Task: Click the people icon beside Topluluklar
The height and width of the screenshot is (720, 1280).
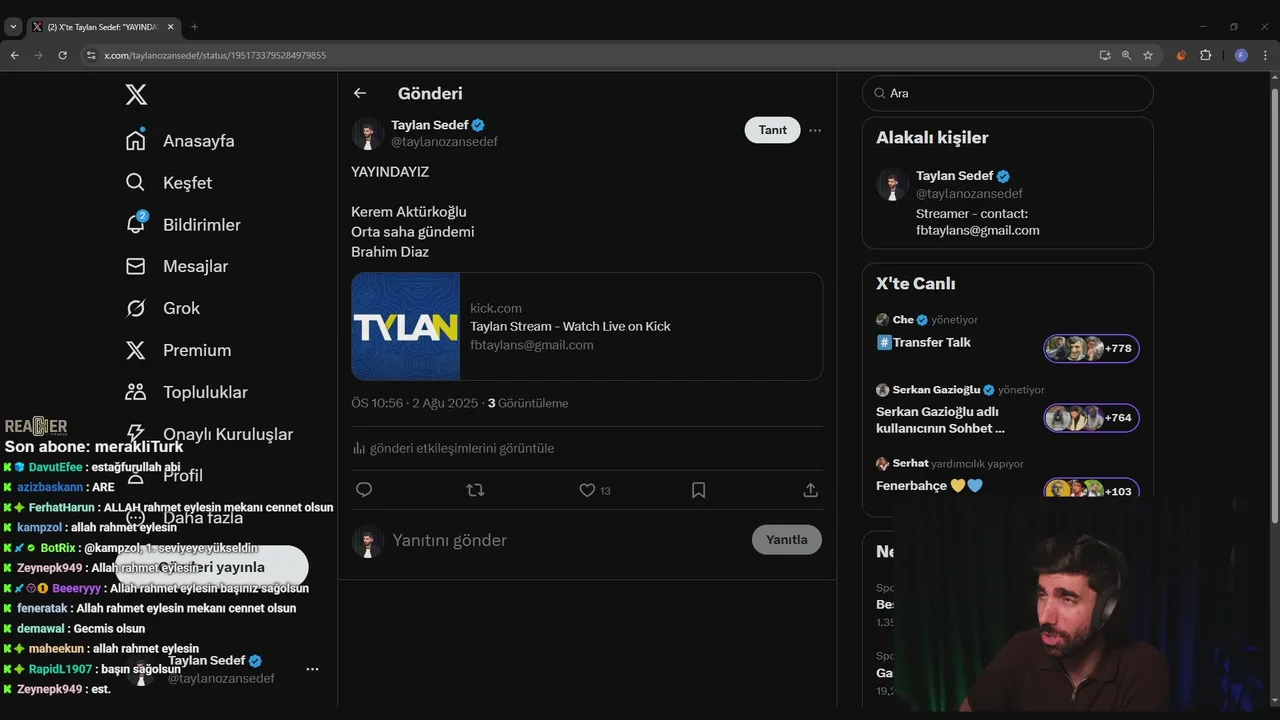Action: coord(136,392)
